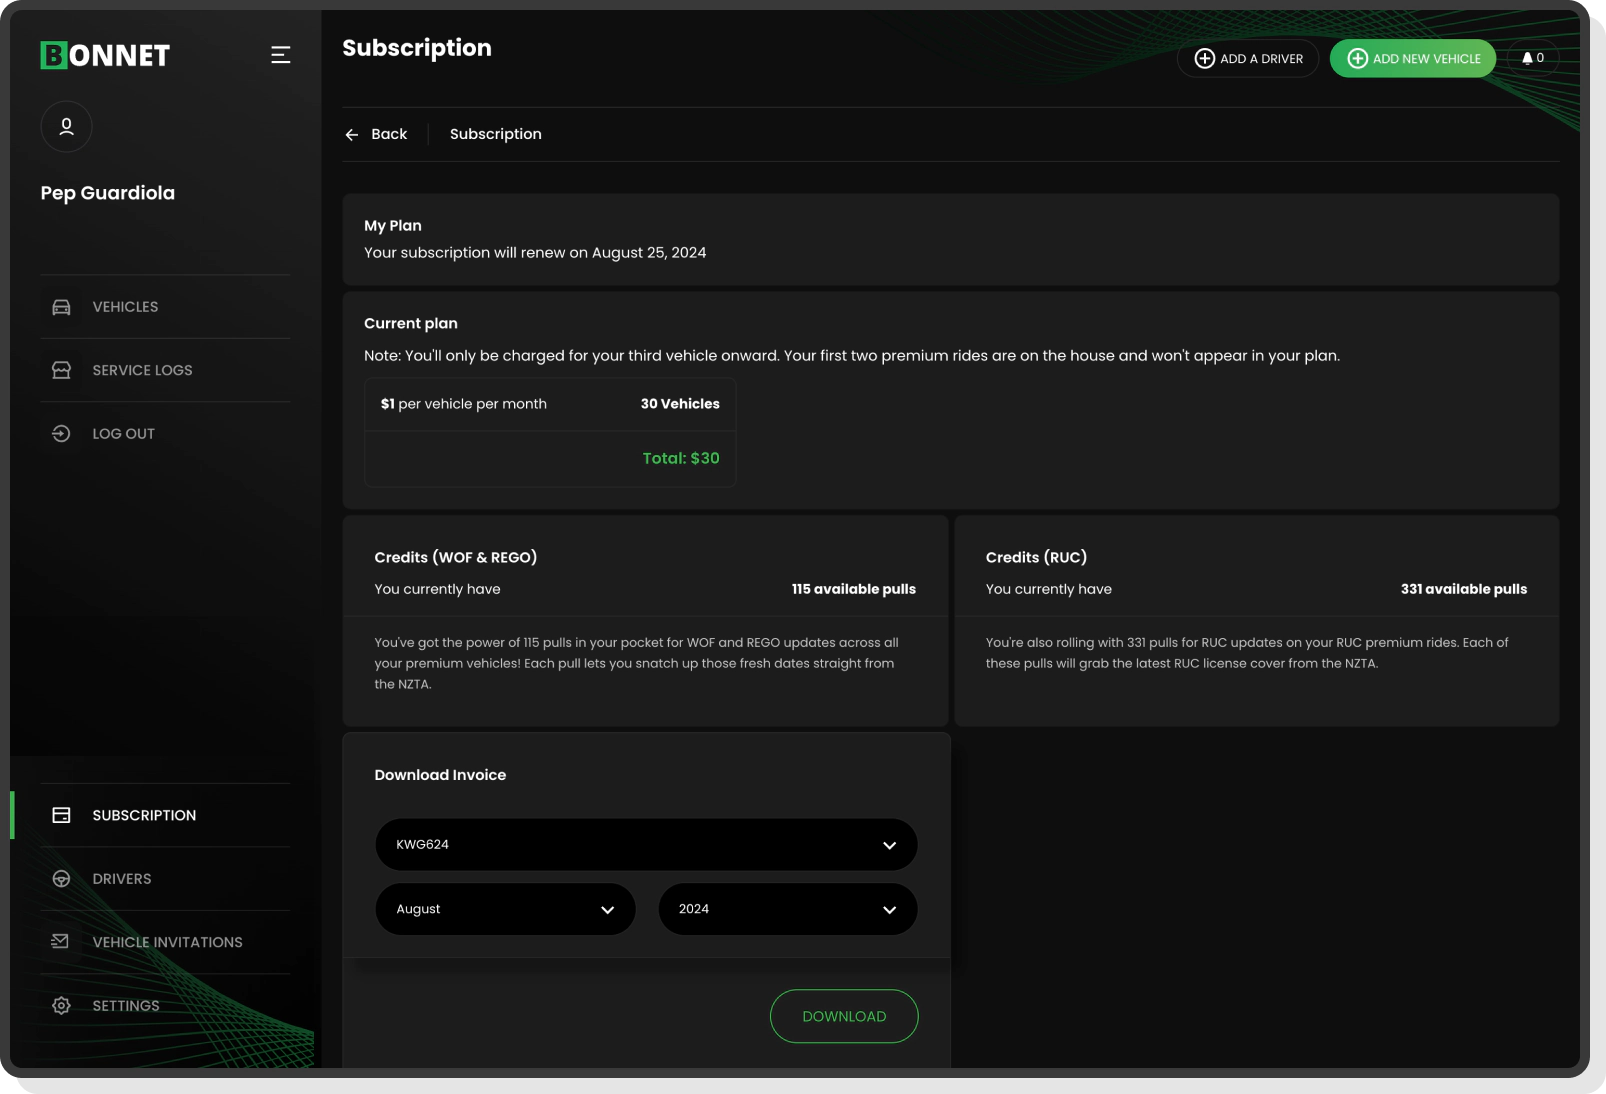This screenshot has width=1606, height=1094.
Task: Click the Add a Driver button
Action: [x=1247, y=58]
